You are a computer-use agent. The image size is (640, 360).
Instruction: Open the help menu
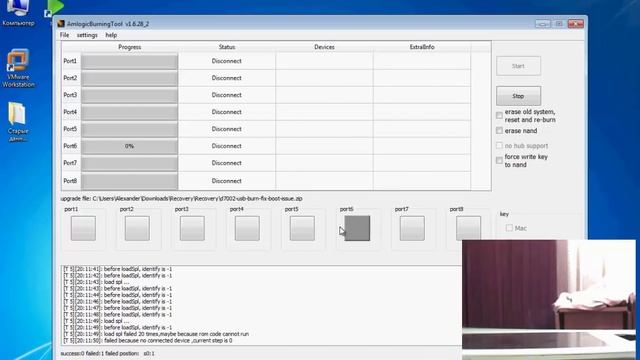[x=111, y=35]
